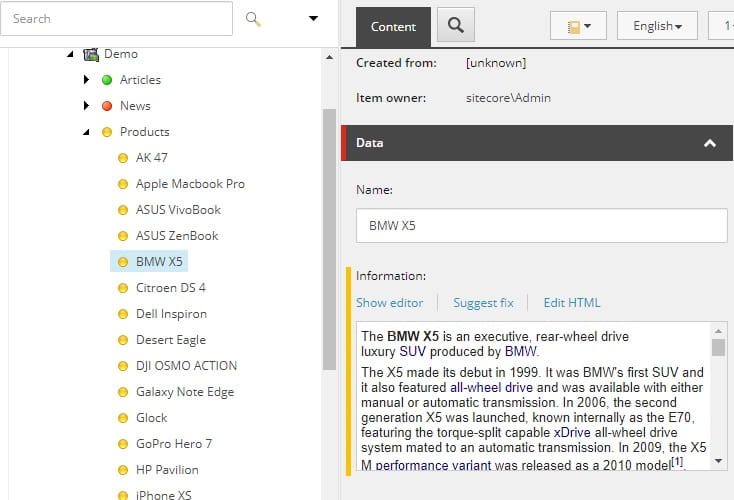This screenshot has width=734, height=500.
Task: Select Dell Inspiron item
Action: click(171, 314)
